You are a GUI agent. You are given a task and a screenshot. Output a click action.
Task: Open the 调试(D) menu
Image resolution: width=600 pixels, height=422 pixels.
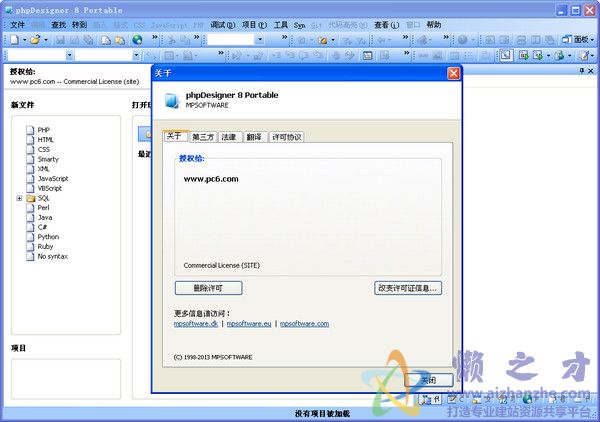tap(223, 25)
